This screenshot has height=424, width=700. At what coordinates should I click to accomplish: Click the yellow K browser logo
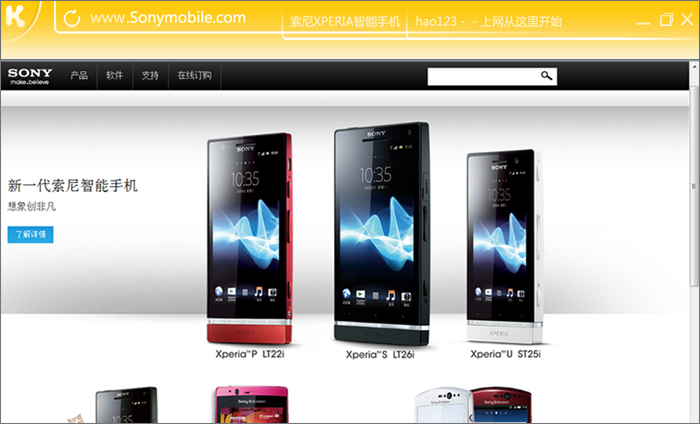coord(15,17)
